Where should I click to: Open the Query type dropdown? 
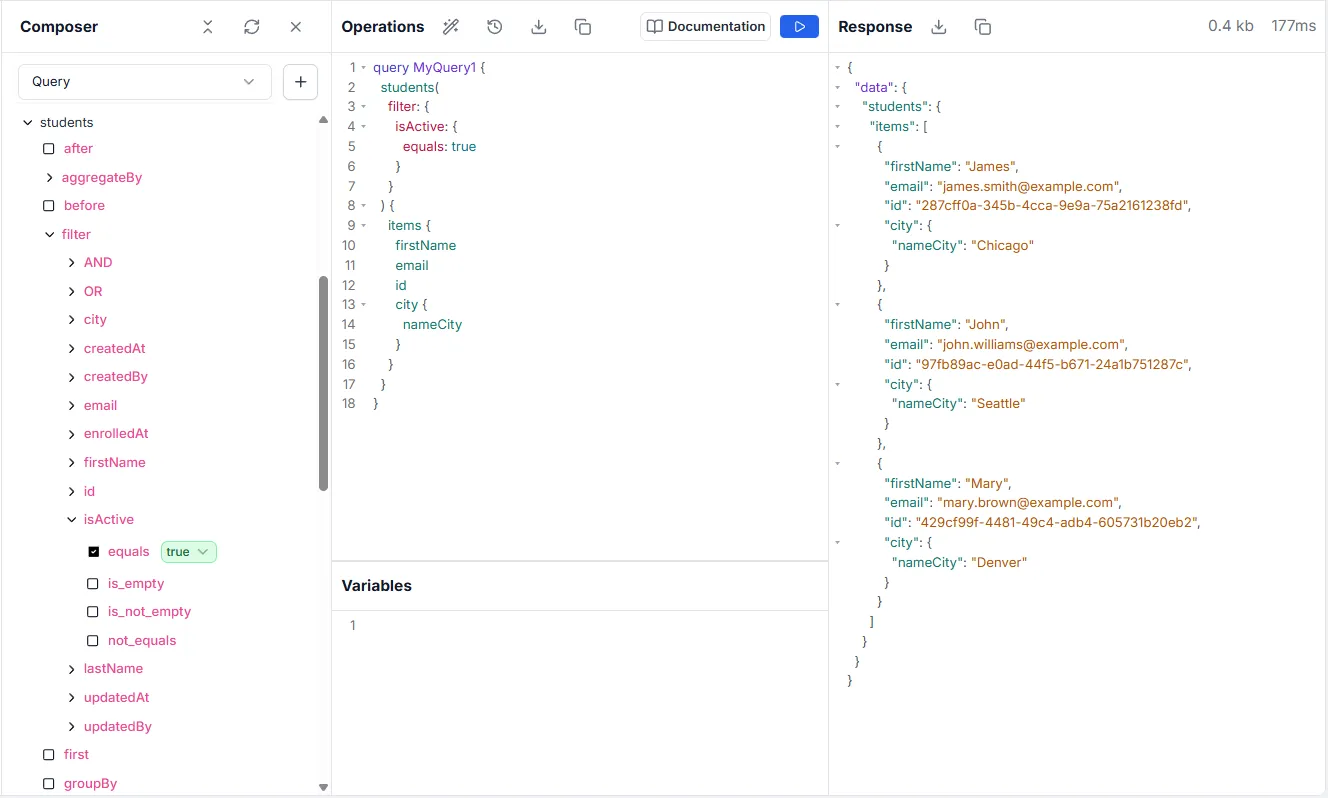point(144,82)
